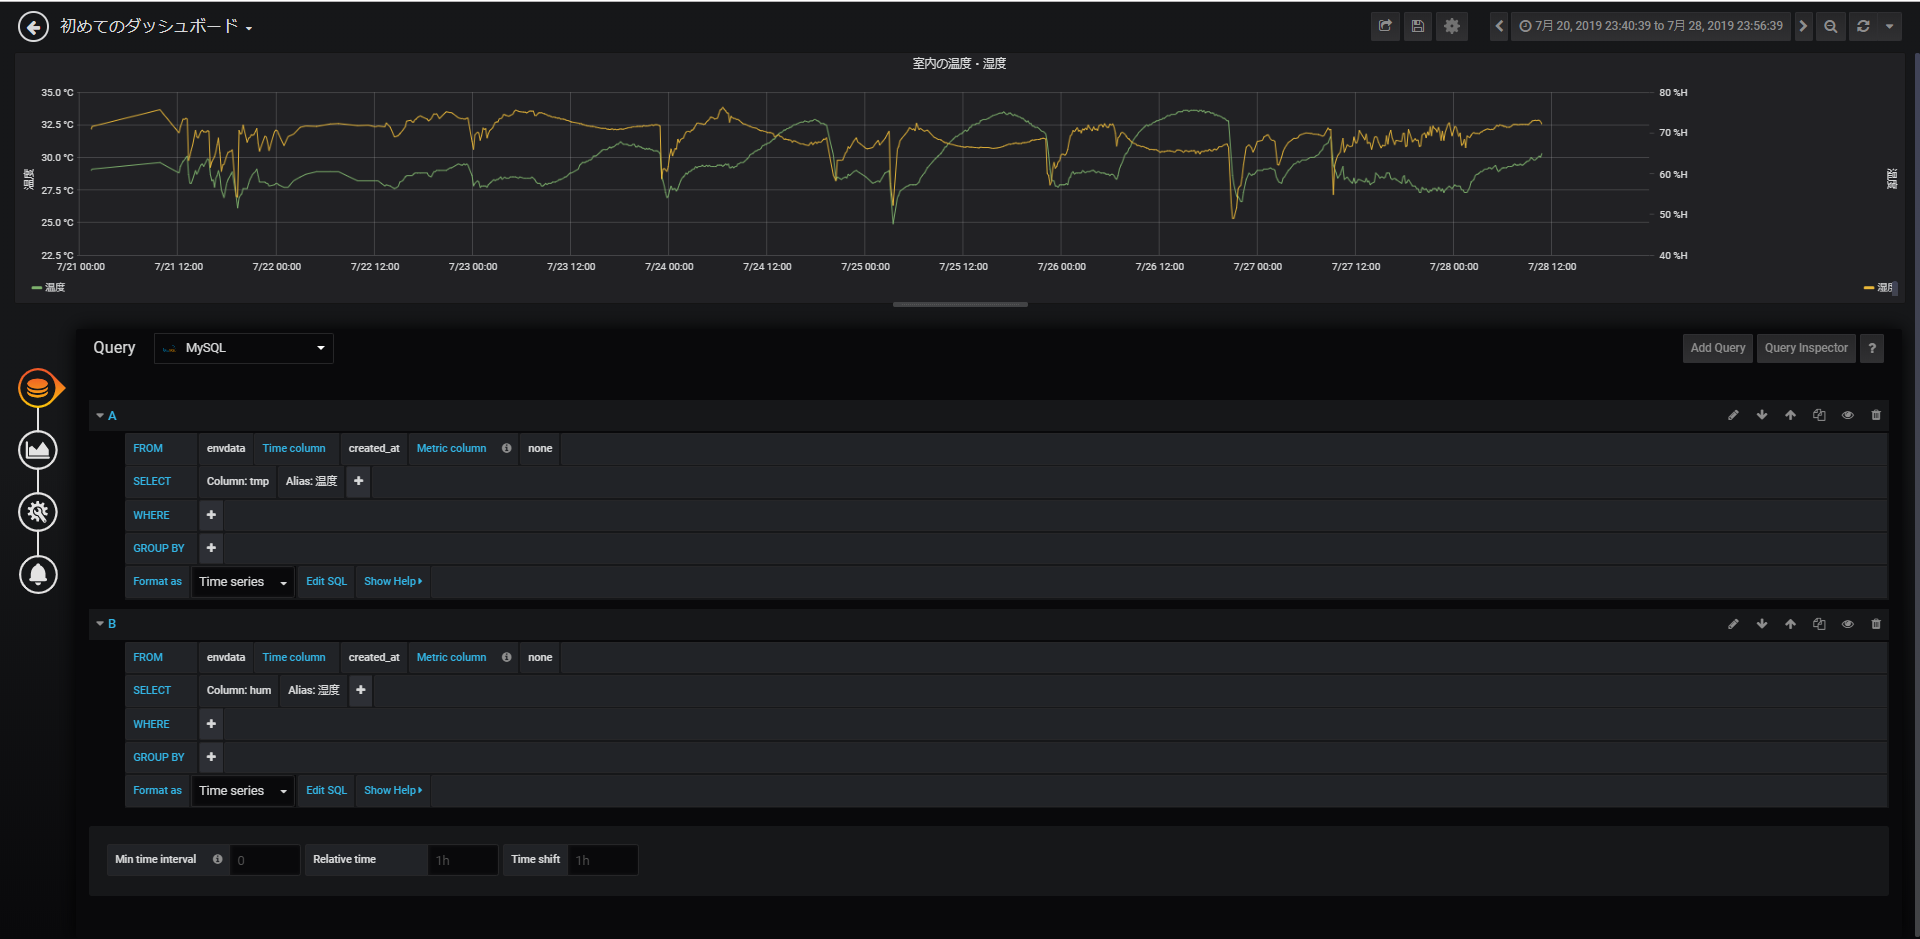
Task: Open dashboard settings gear icon
Action: click(x=1452, y=26)
